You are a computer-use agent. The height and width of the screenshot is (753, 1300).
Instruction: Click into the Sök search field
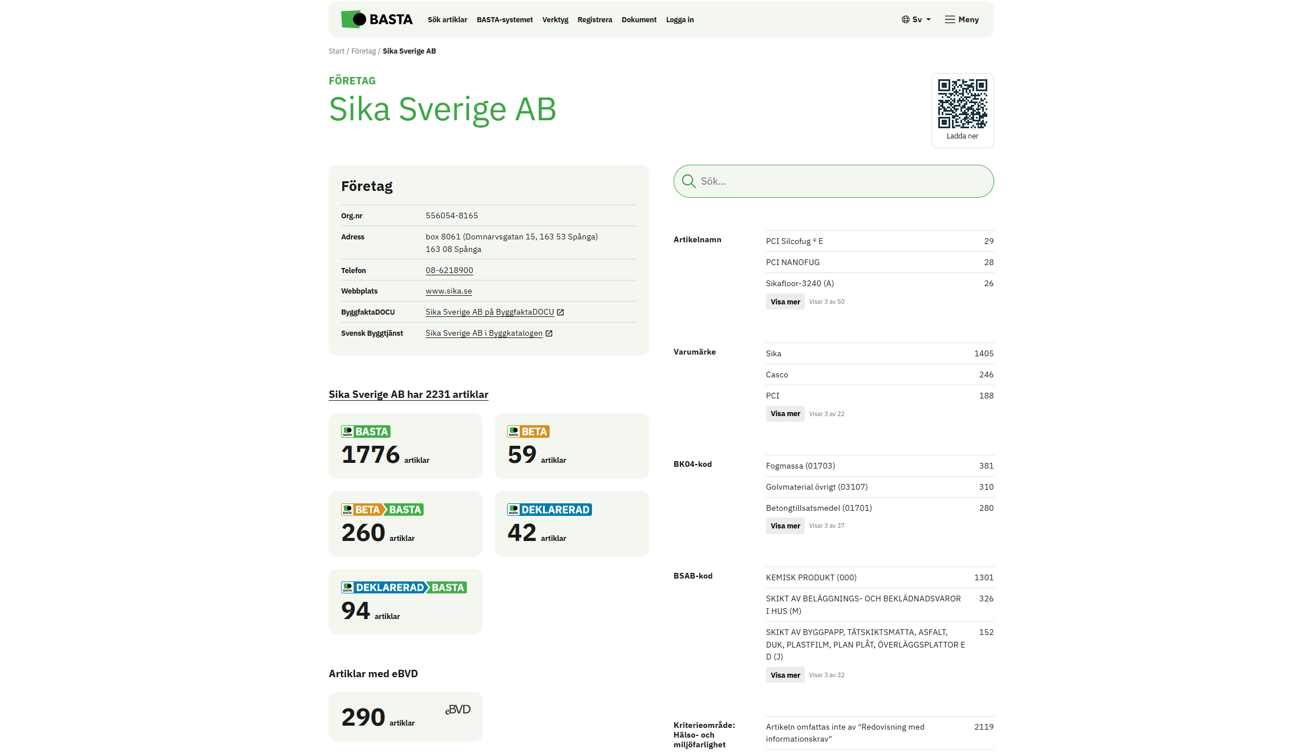(840, 182)
